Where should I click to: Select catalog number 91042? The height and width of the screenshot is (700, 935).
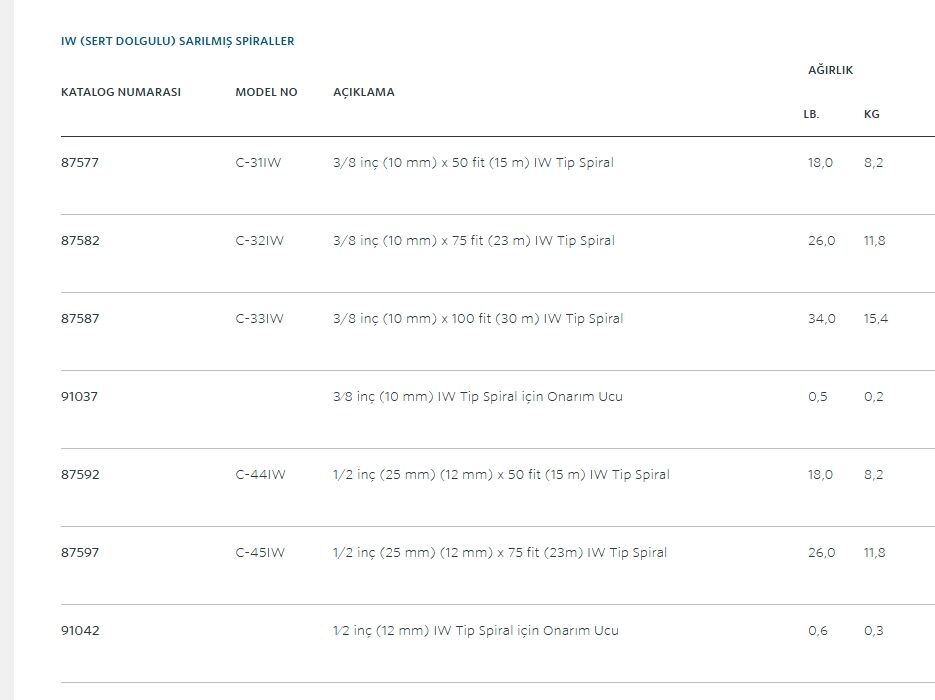(x=80, y=631)
